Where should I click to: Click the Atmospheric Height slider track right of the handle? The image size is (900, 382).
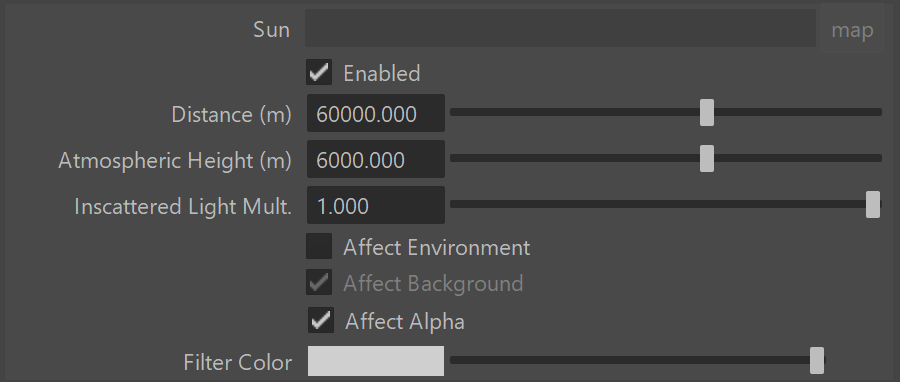click(x=798, y=158)
